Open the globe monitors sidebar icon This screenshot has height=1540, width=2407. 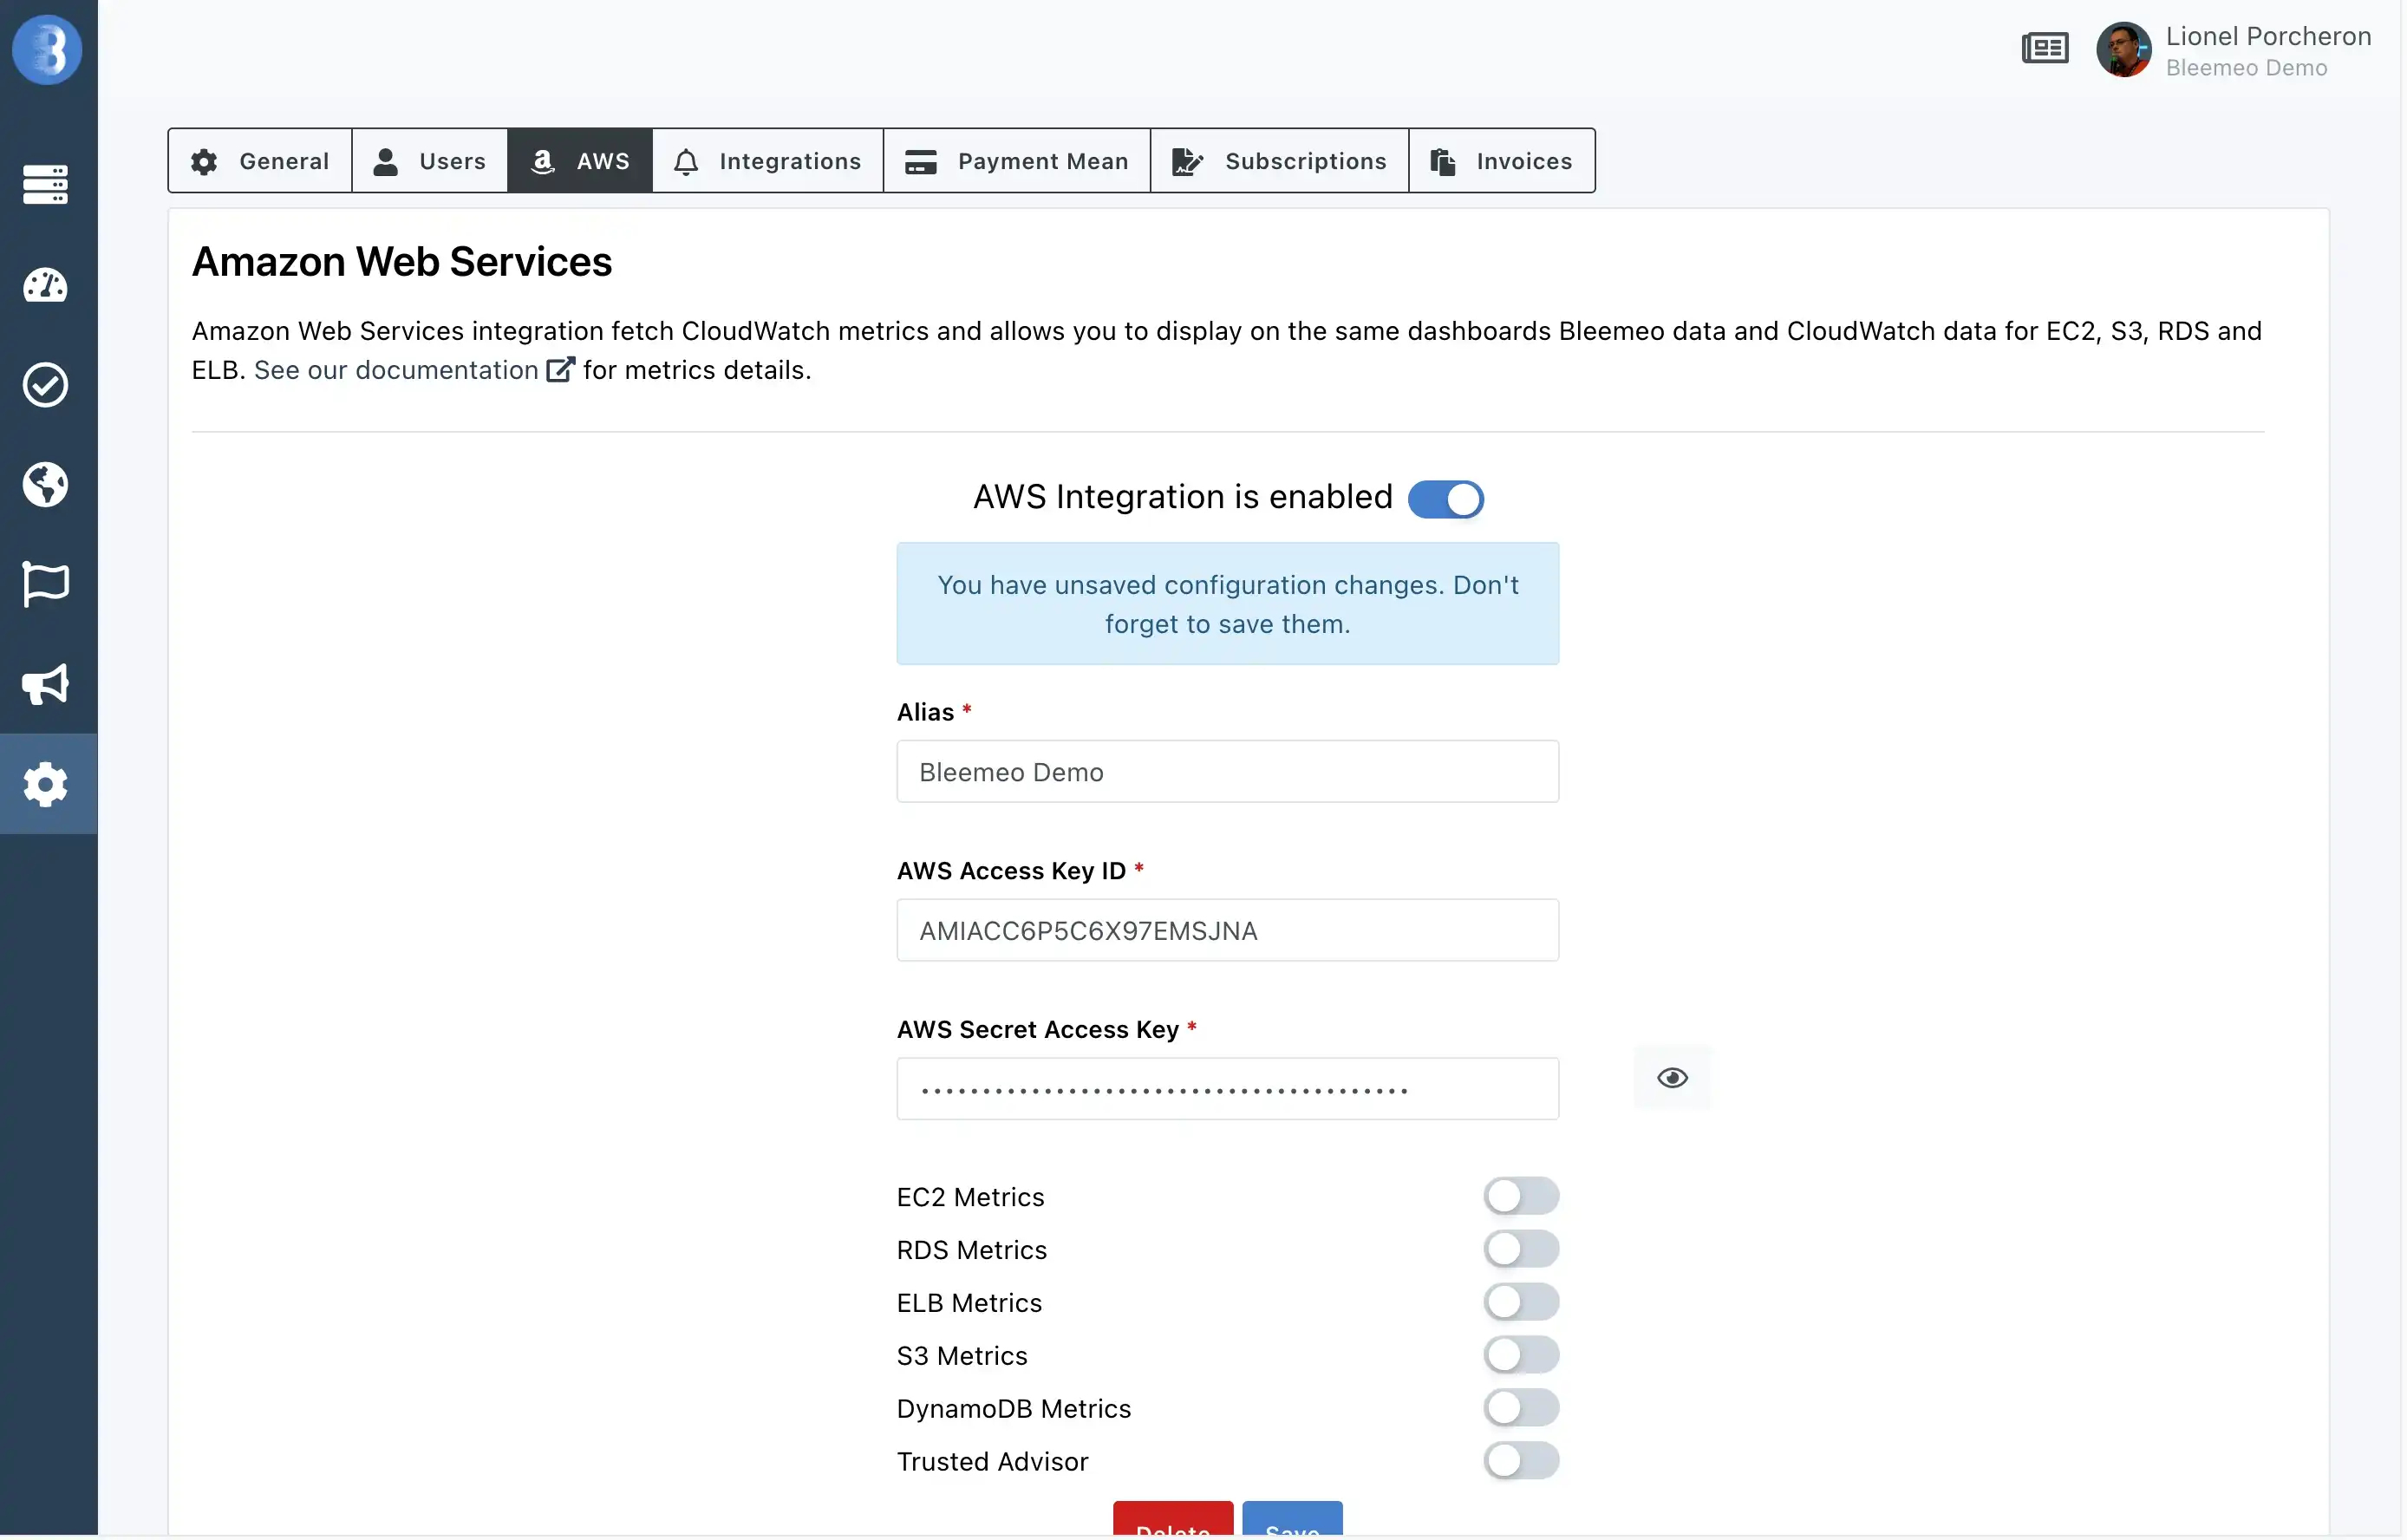click(x=46, y=485)
